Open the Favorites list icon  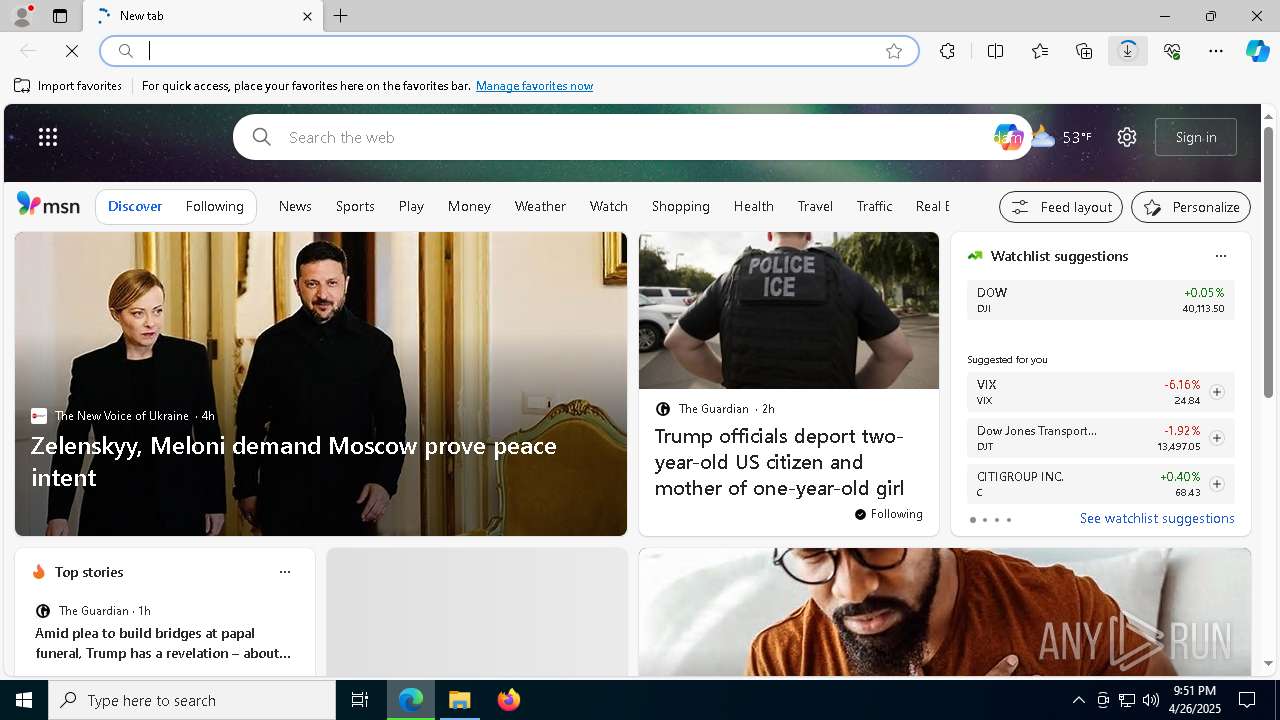(1040, 51)
